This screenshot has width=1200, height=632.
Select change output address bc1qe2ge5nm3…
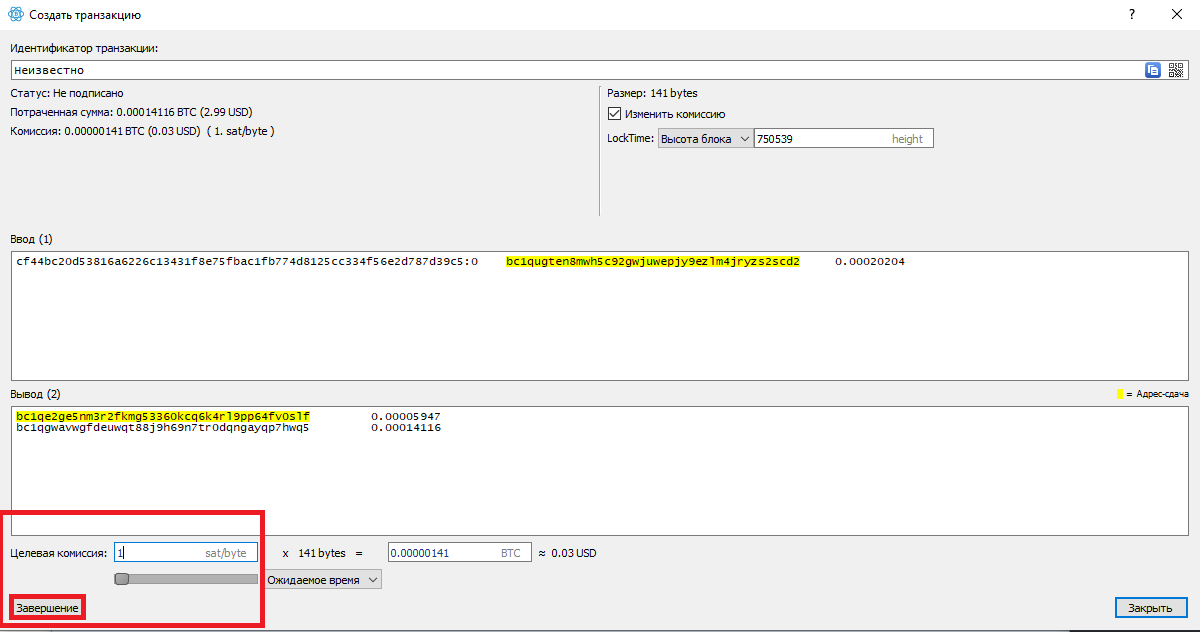point(163,416)
